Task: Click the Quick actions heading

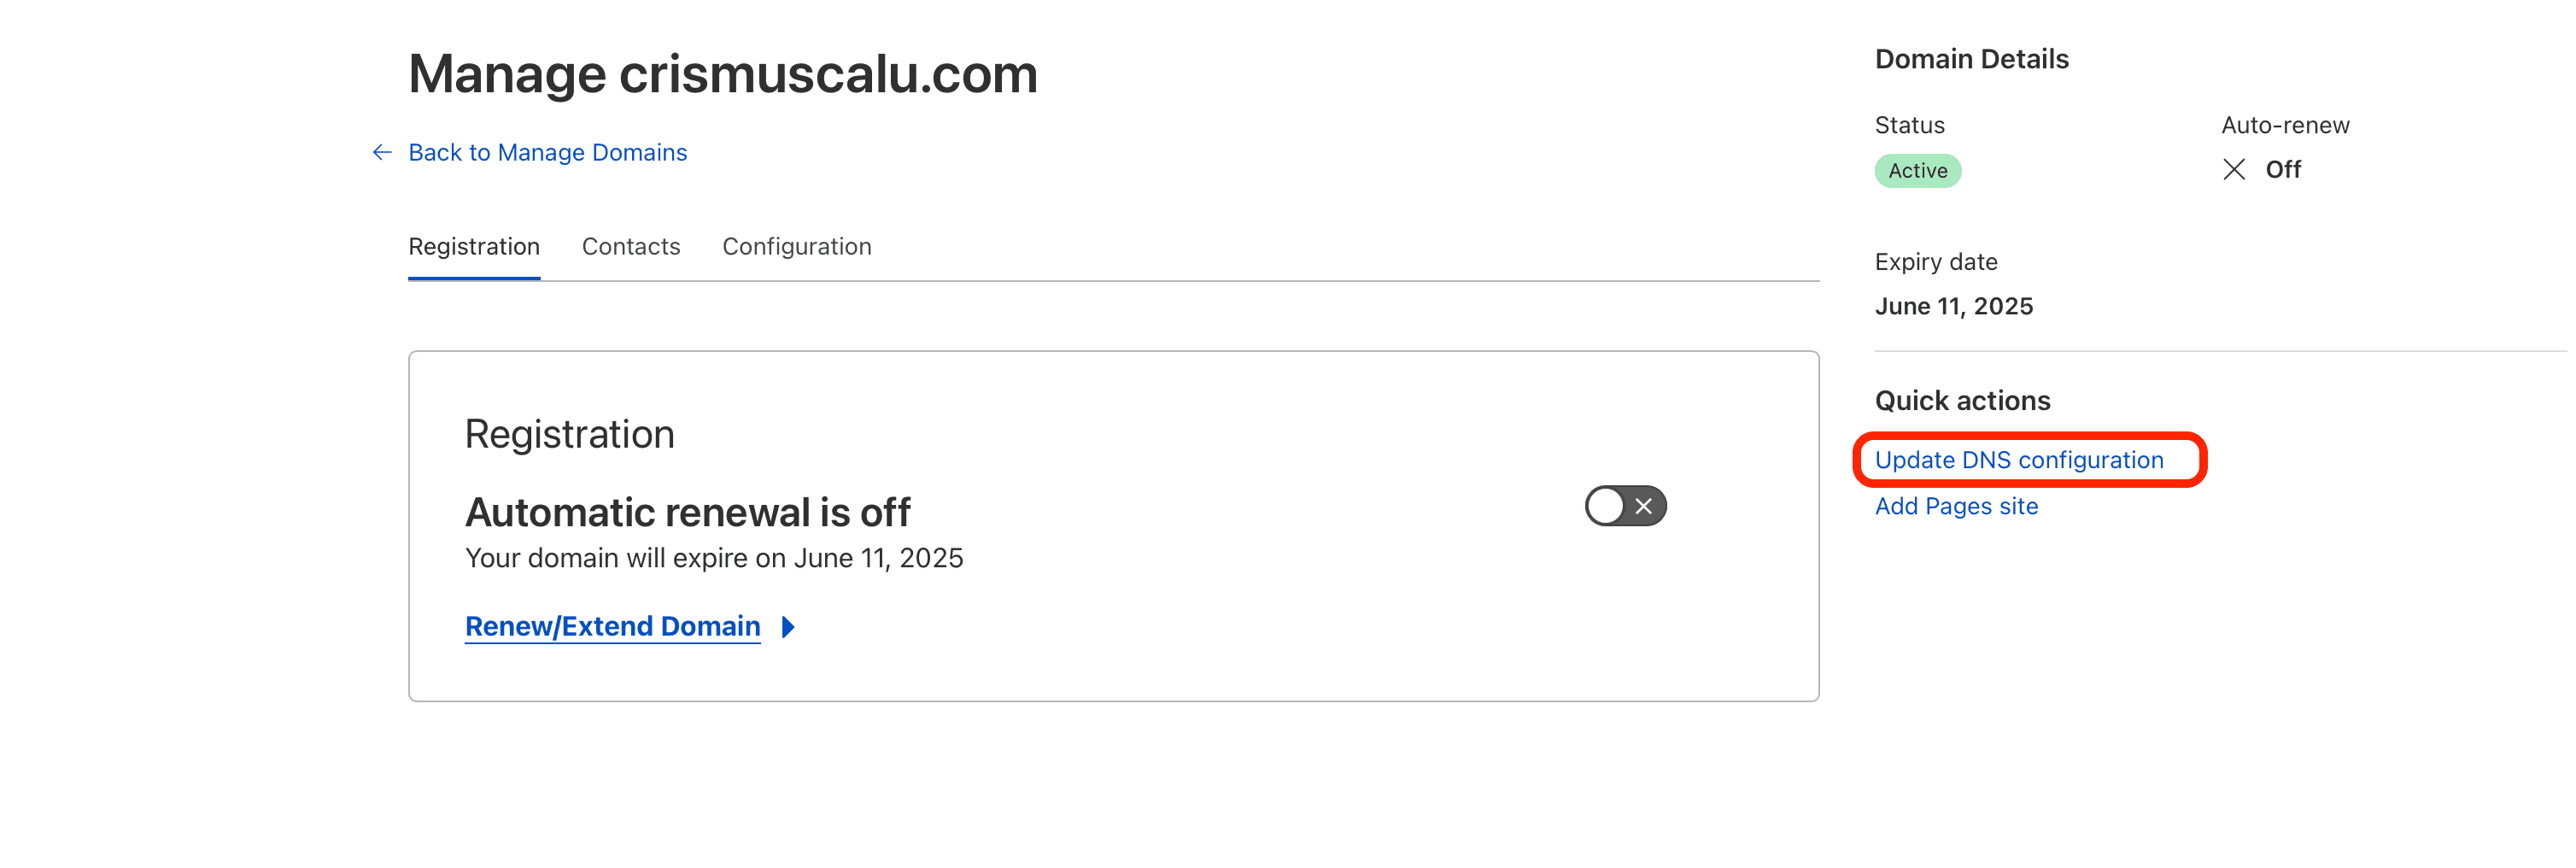Action: 1962,400
